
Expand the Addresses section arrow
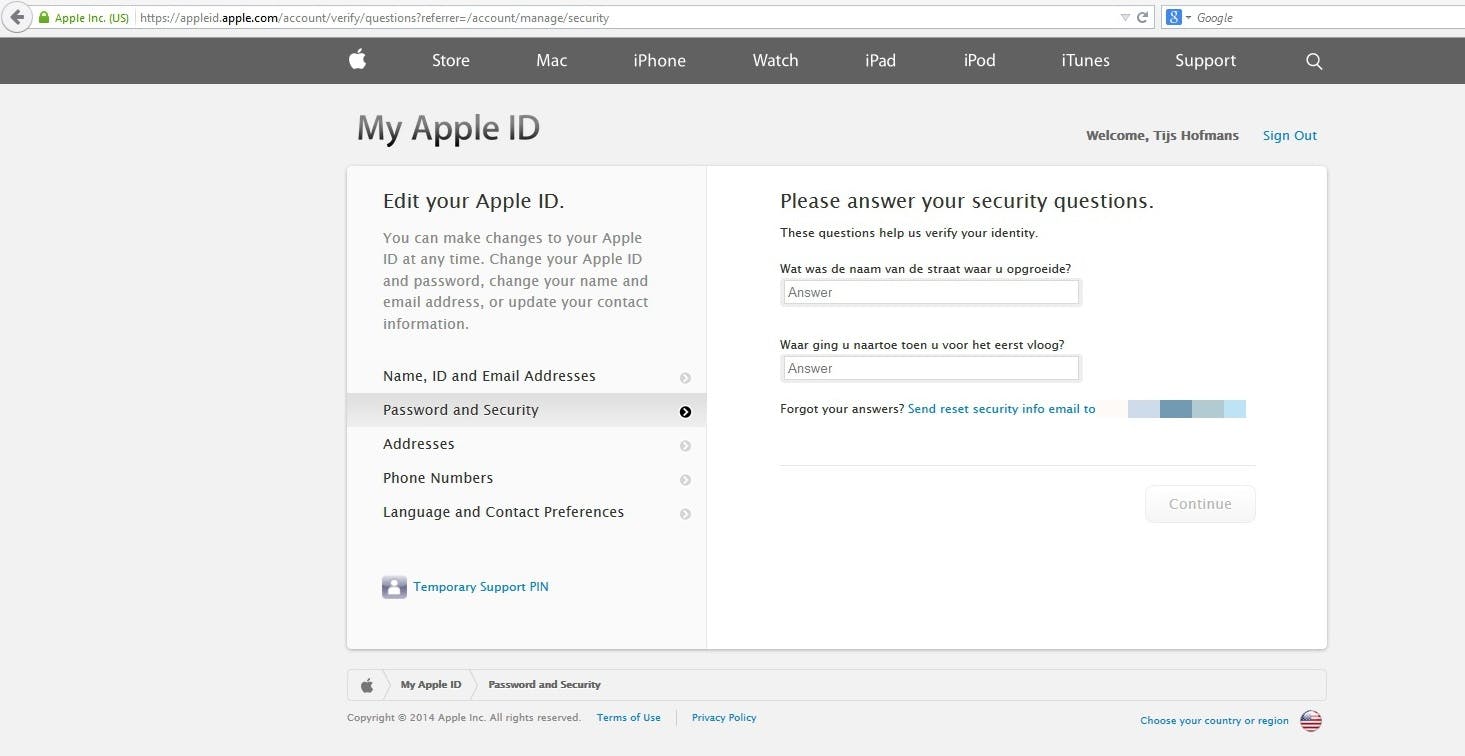[685, 446]
